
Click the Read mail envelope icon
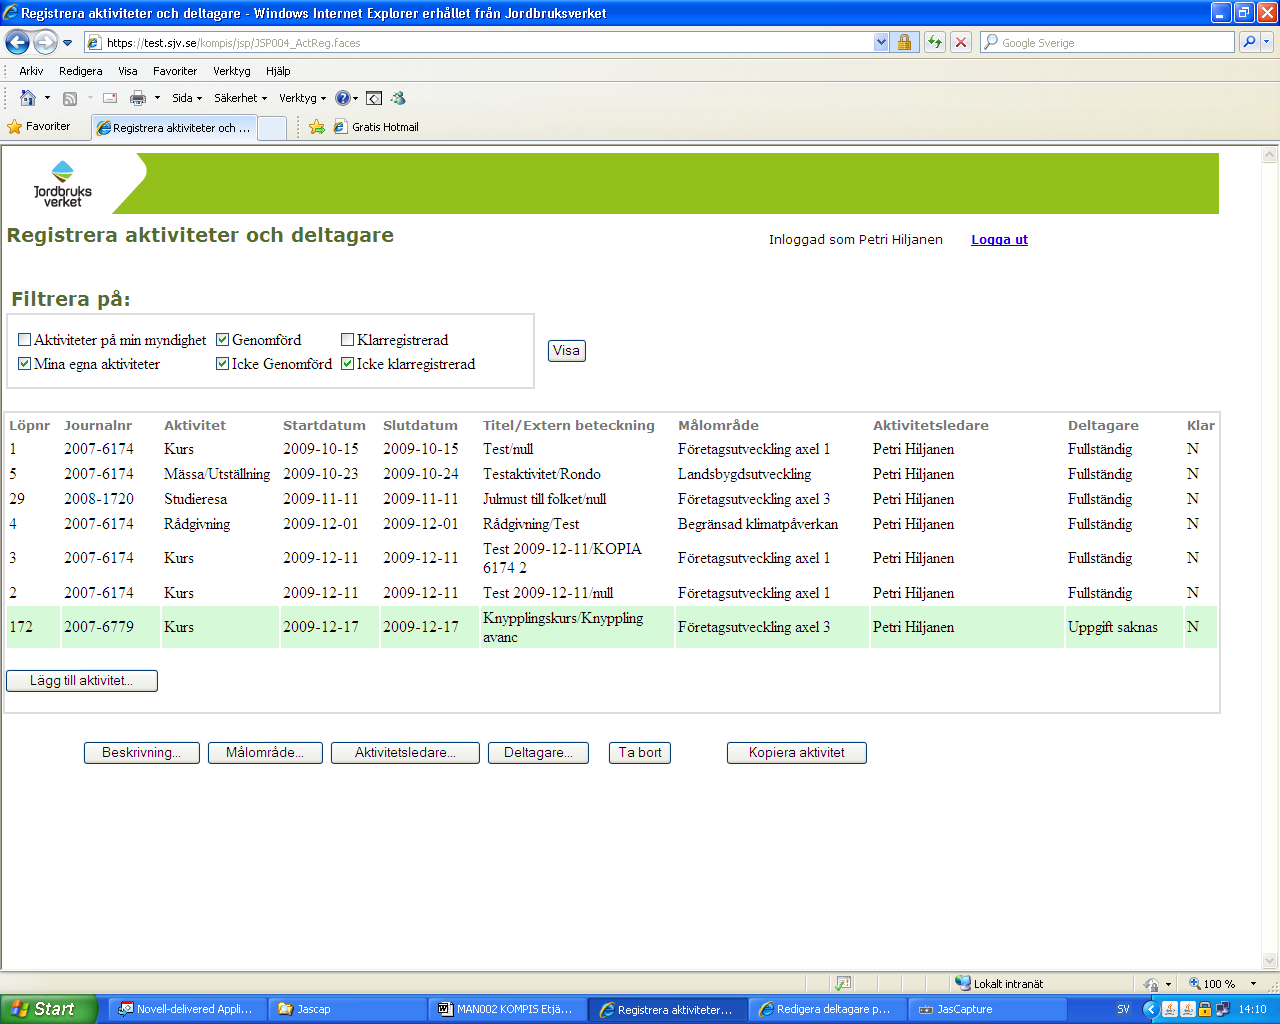click(x=110, y=98)
